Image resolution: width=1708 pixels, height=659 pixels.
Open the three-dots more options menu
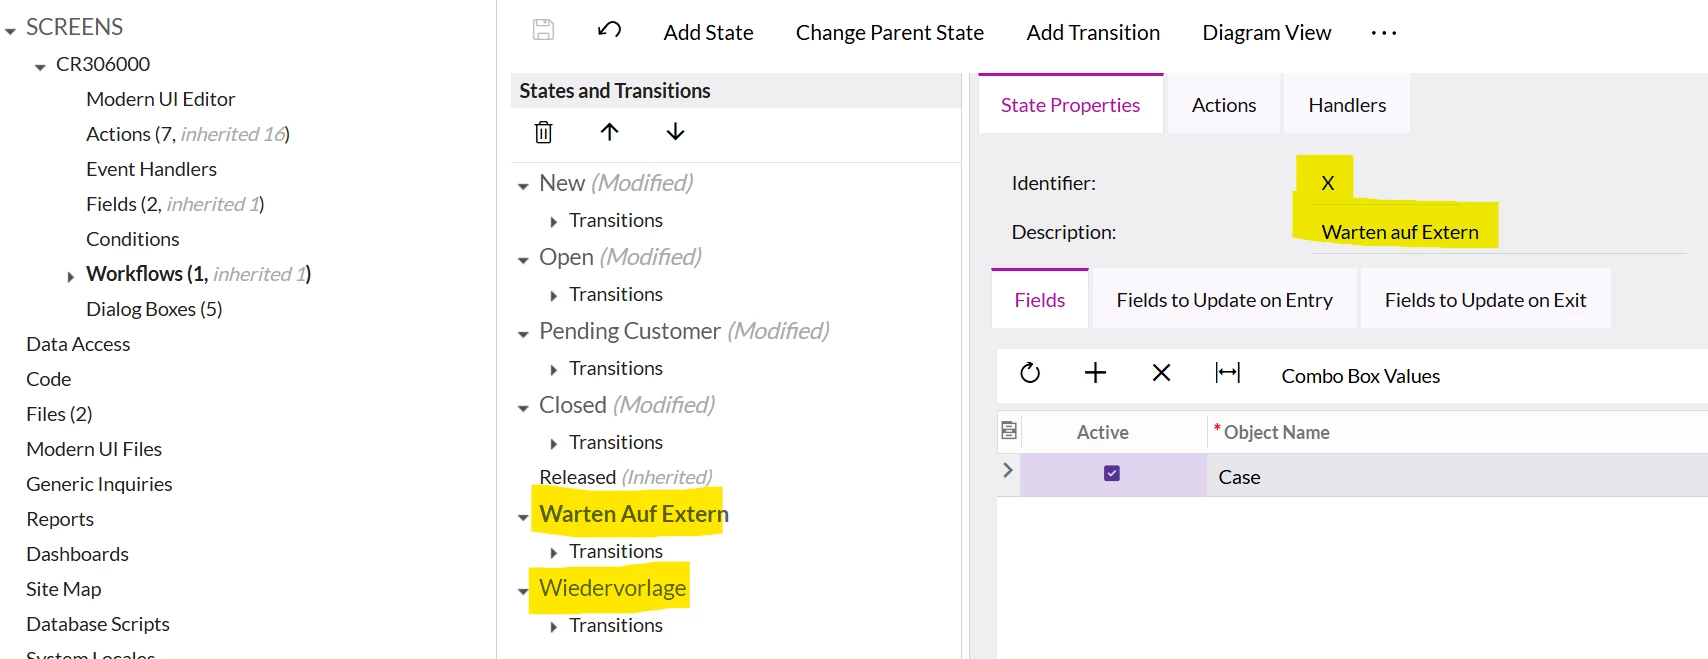pyautogui.click(x=1384, y=33)
